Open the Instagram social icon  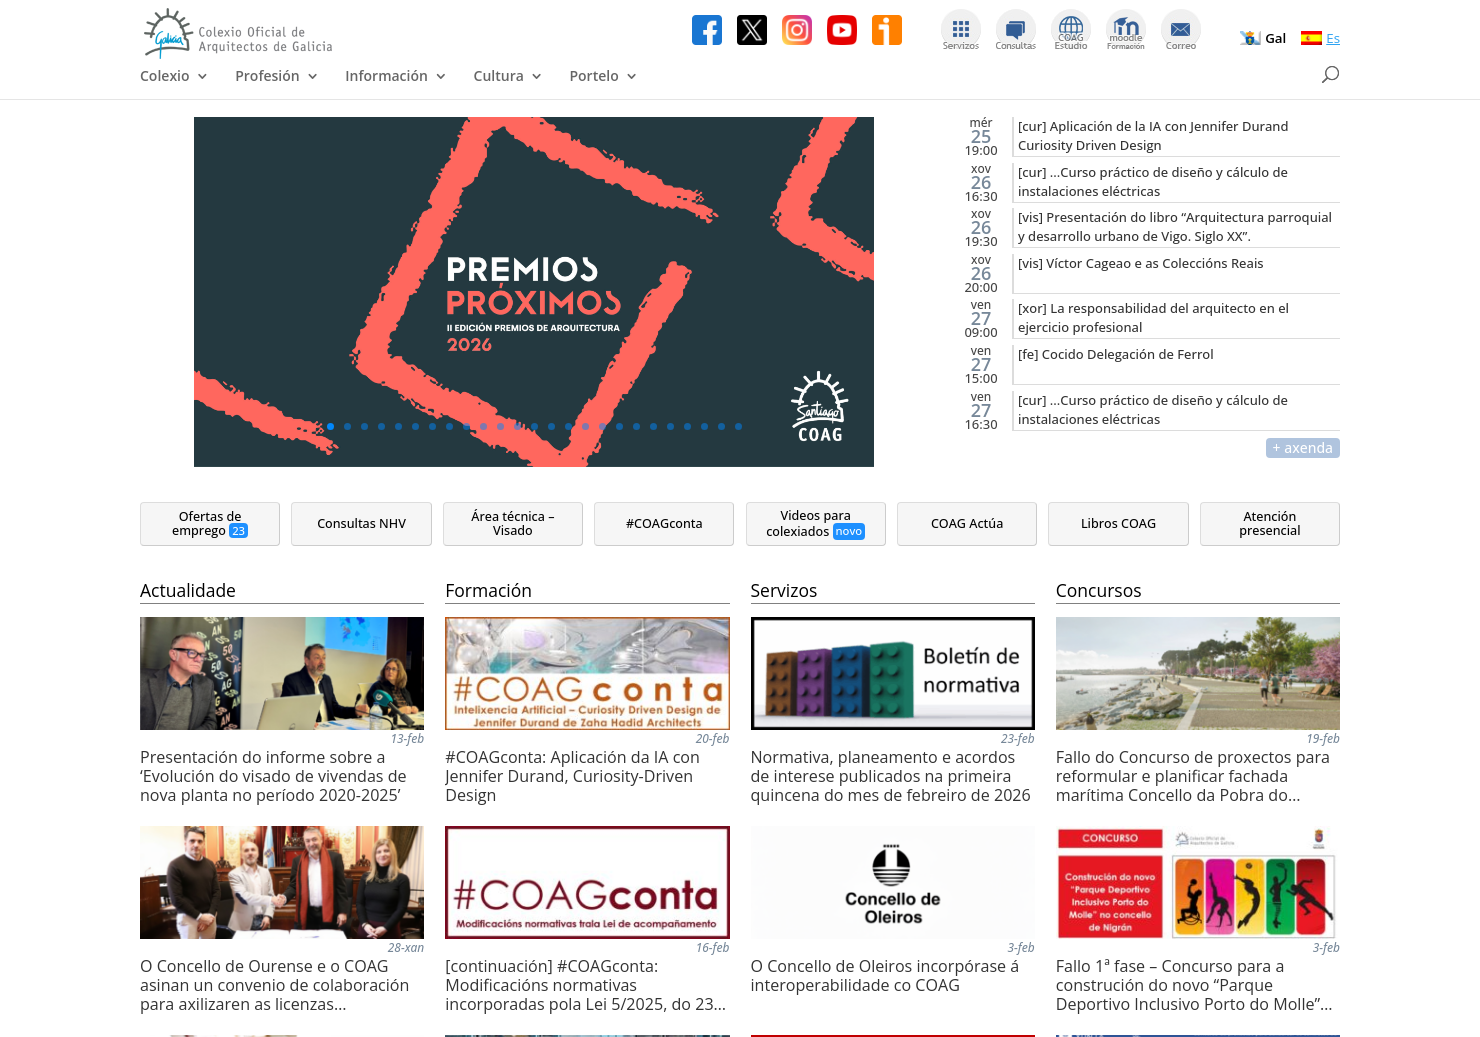coord(796,30)
